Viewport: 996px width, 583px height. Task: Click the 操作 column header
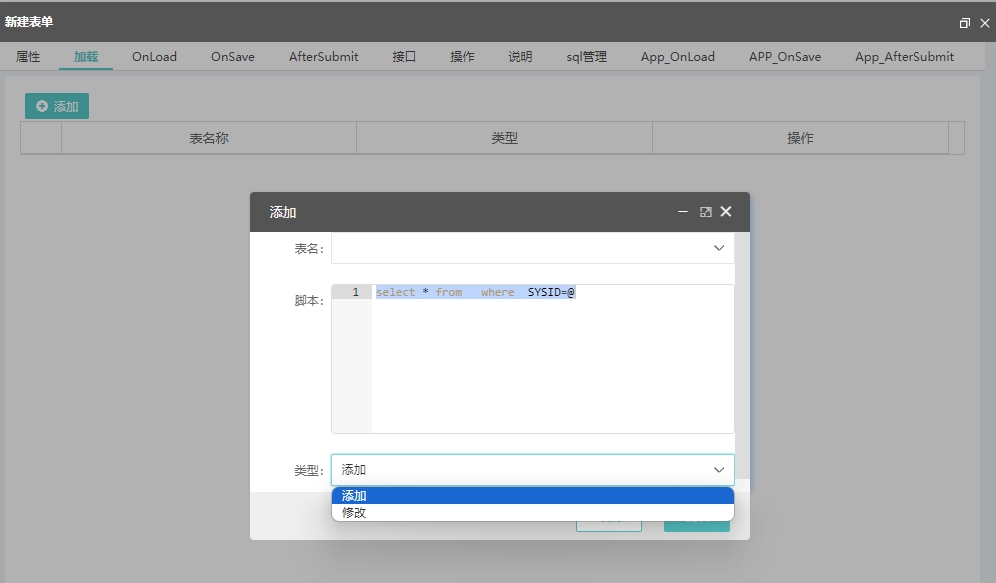[x=800, y=138]
